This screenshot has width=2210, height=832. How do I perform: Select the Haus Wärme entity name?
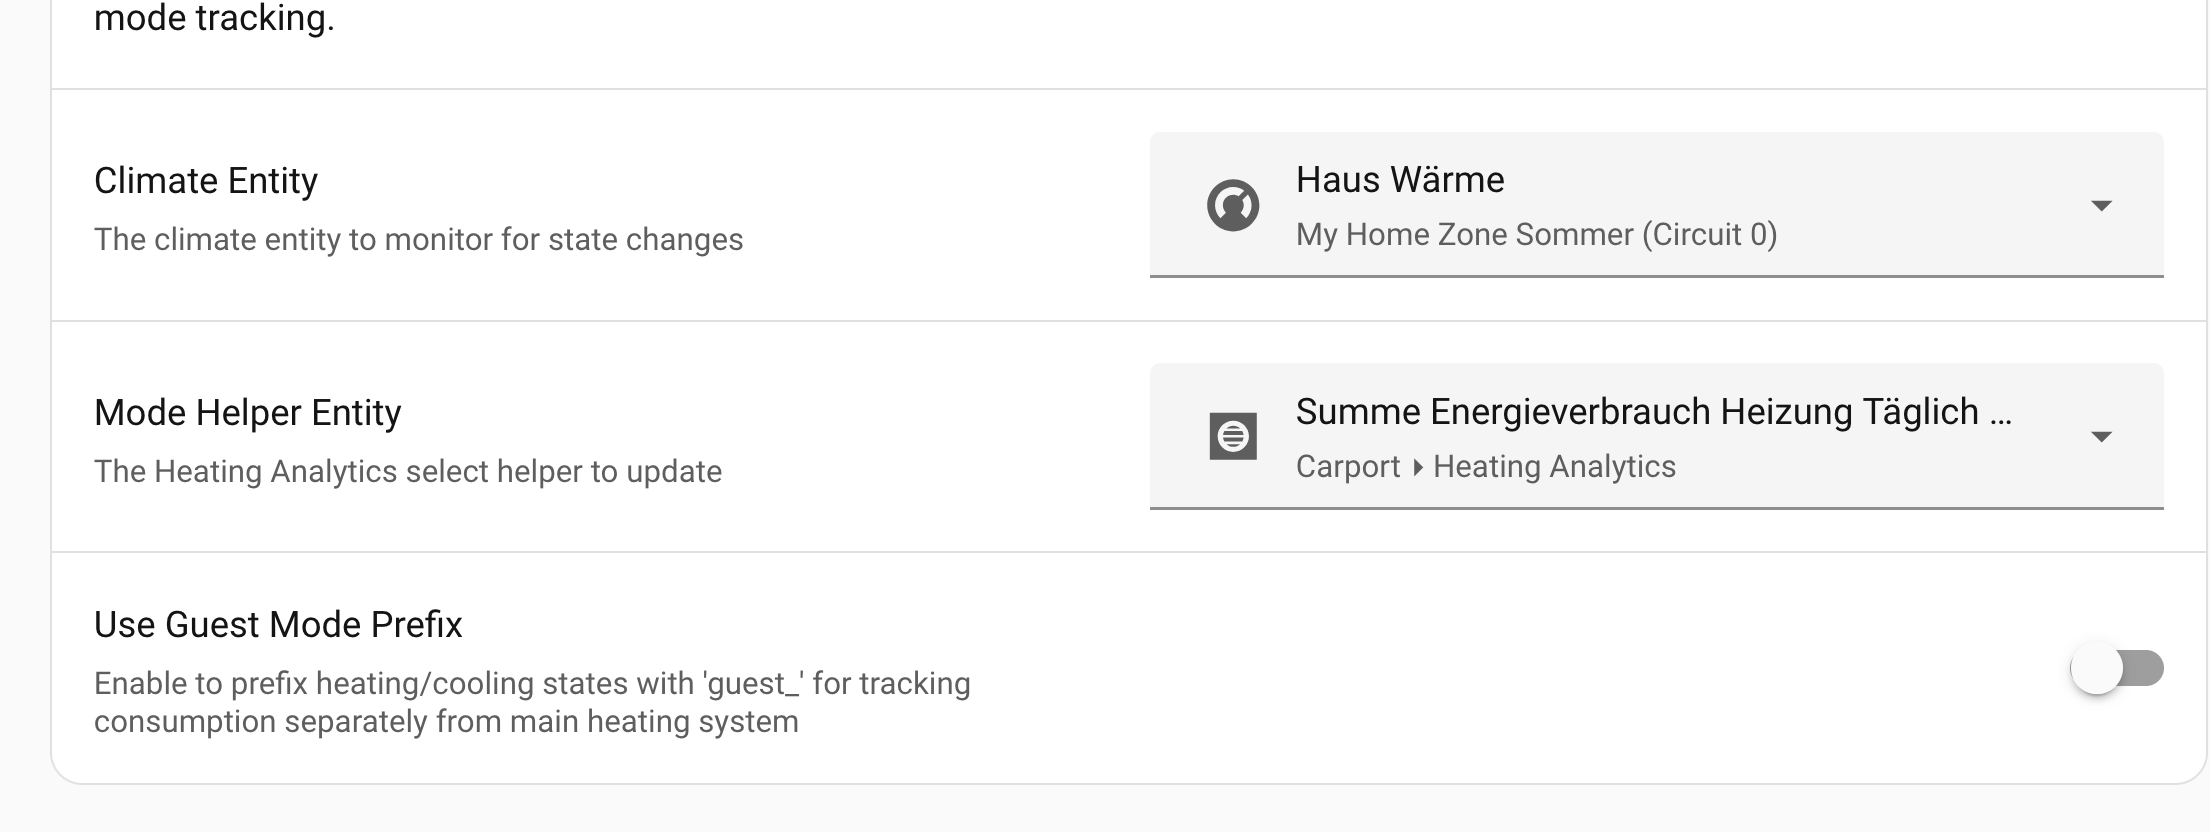tap(1400, 180)
